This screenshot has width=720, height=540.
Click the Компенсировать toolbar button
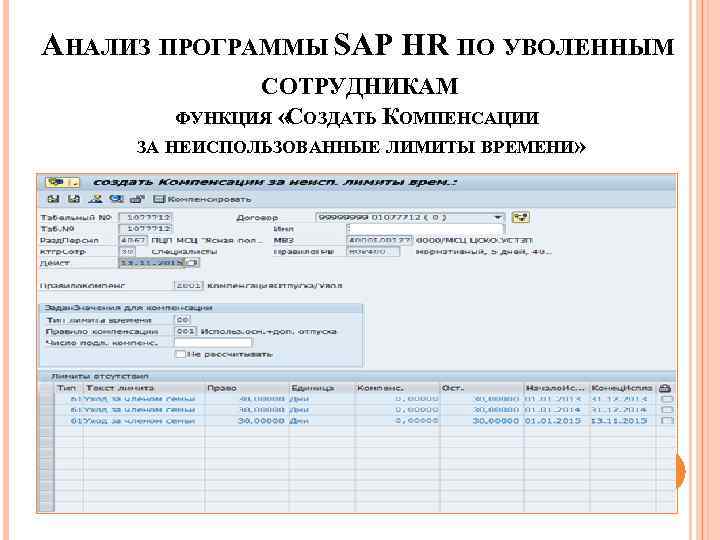(x=202, y=199)
